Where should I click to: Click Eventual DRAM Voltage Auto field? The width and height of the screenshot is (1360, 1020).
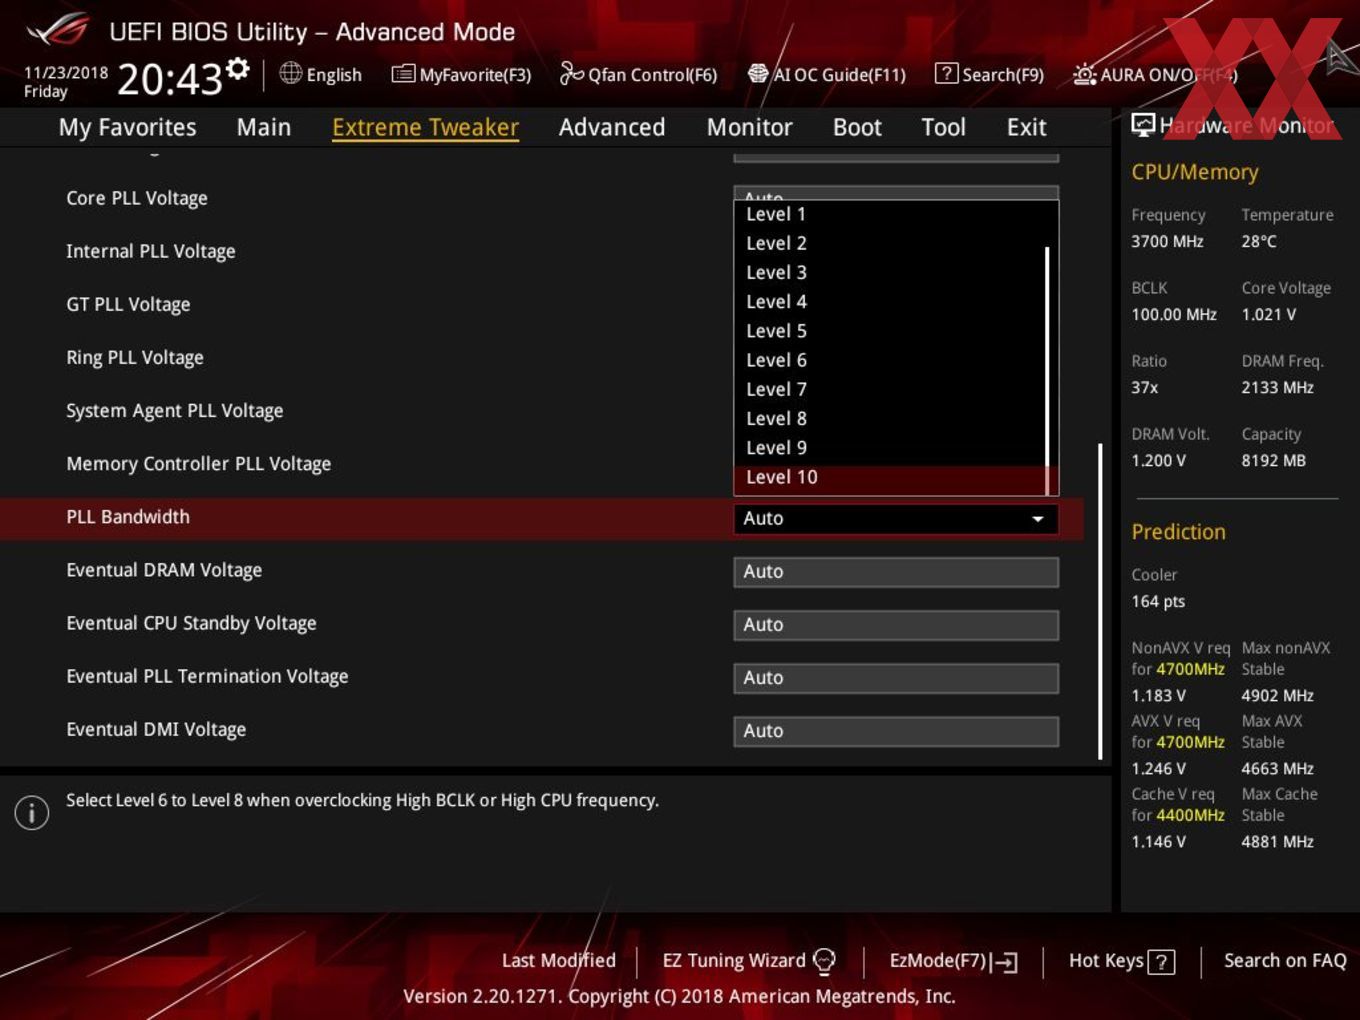tap(896, 572)
